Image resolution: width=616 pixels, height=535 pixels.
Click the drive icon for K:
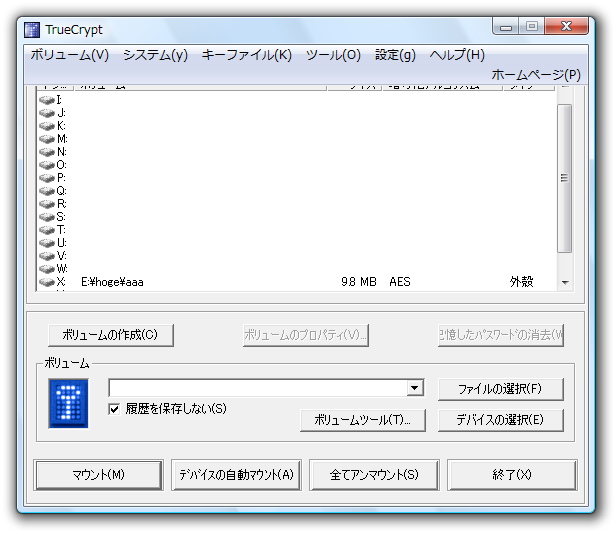47,126
